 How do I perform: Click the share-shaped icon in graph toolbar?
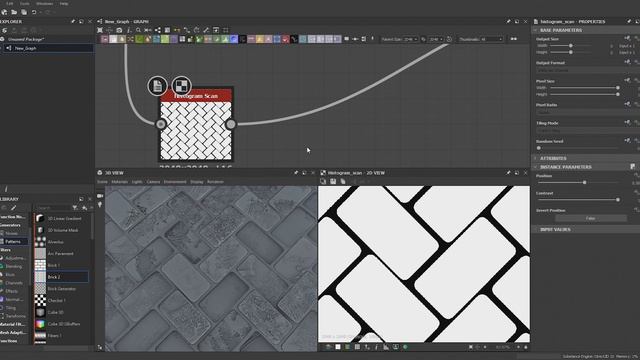158,30
